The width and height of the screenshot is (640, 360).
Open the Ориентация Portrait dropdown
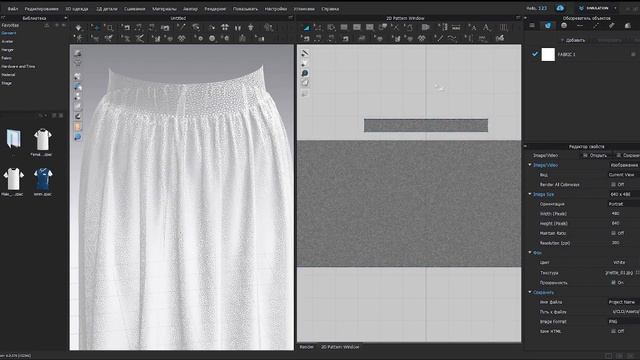tap(624, 204)
